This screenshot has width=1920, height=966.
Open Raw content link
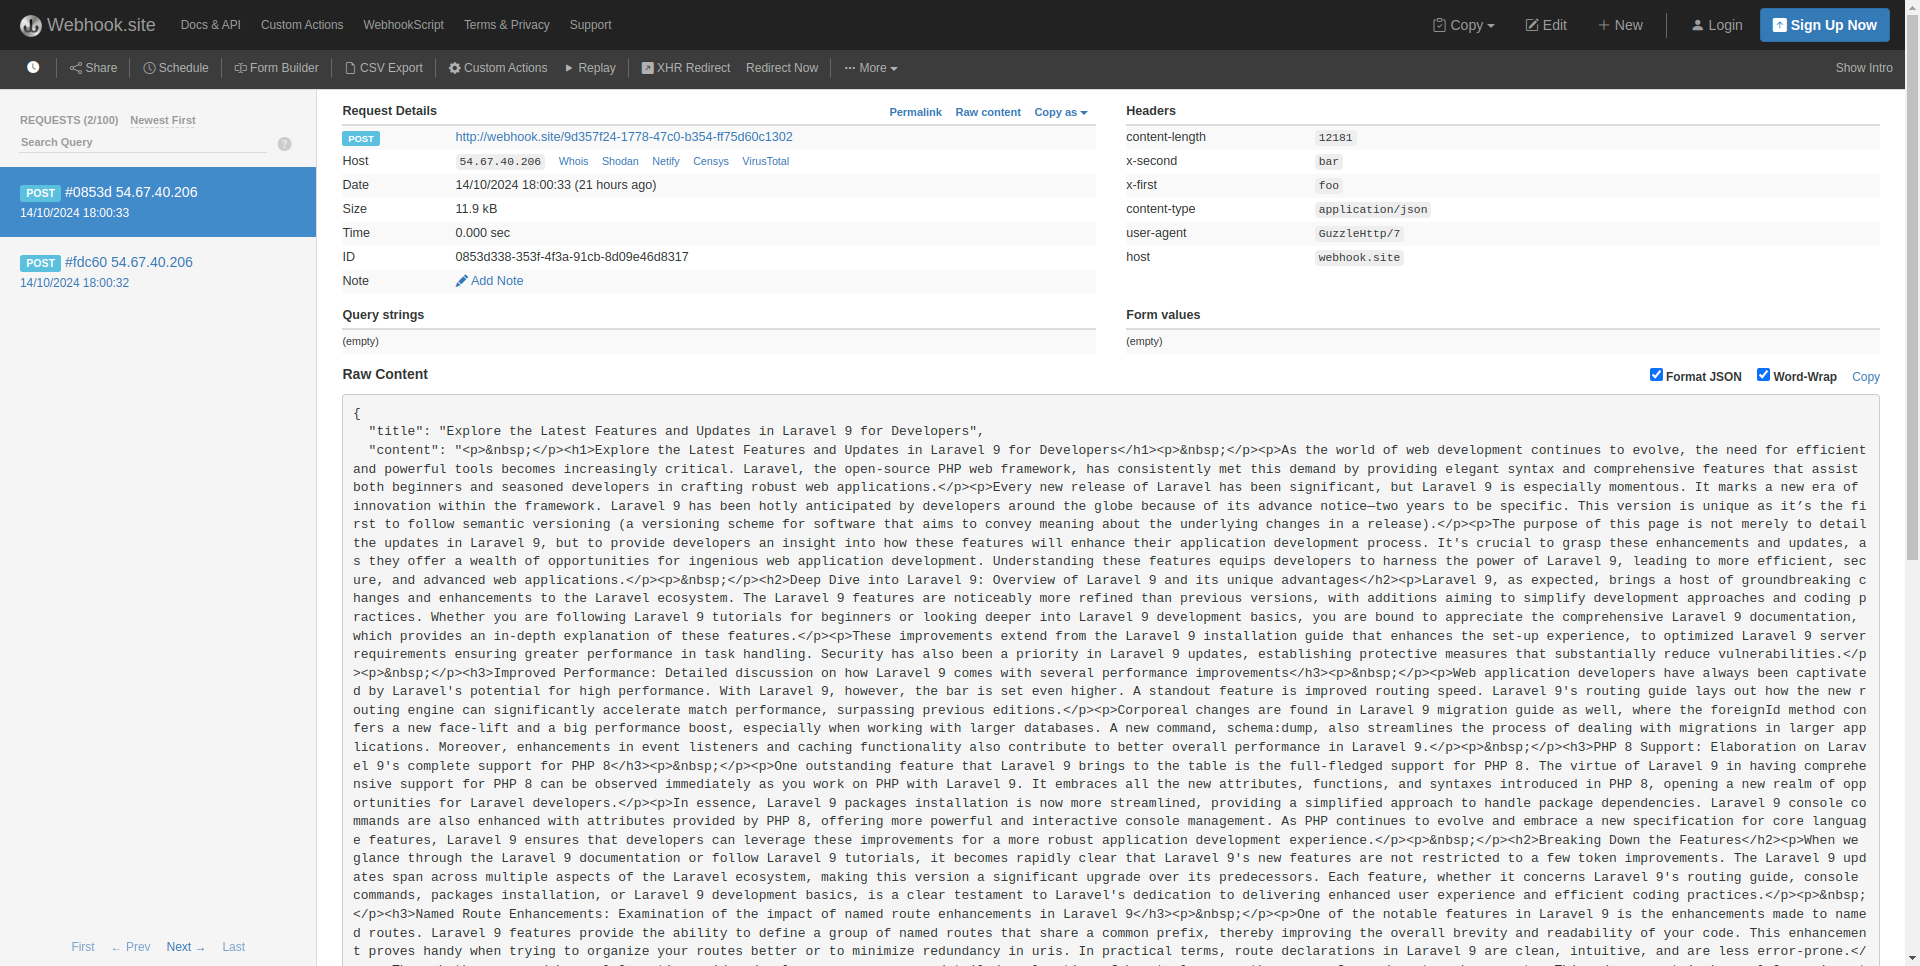(988, 112)
